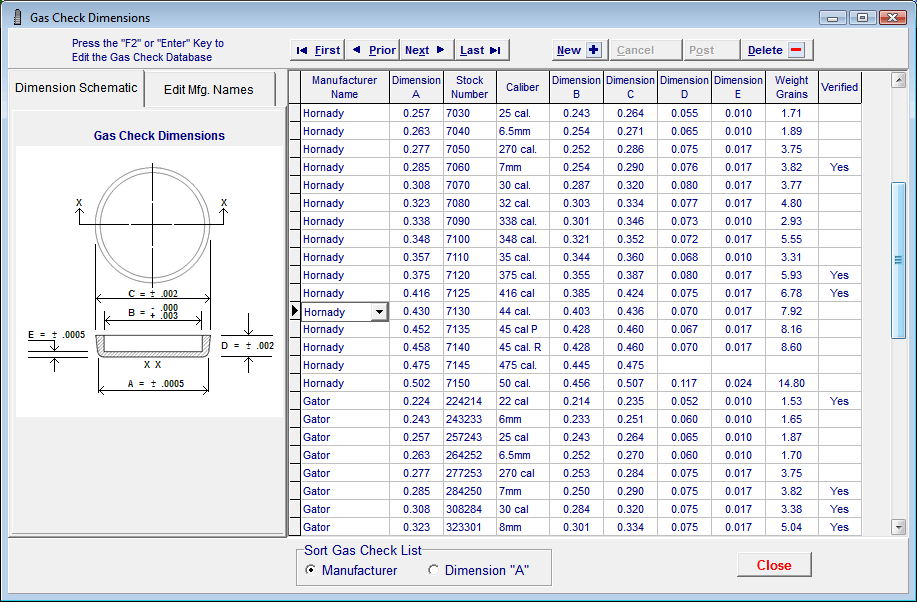The height and width of the screenshot is (602, 917).
Task: Click the Stock Number column header
Action: (x=470, y=87)
